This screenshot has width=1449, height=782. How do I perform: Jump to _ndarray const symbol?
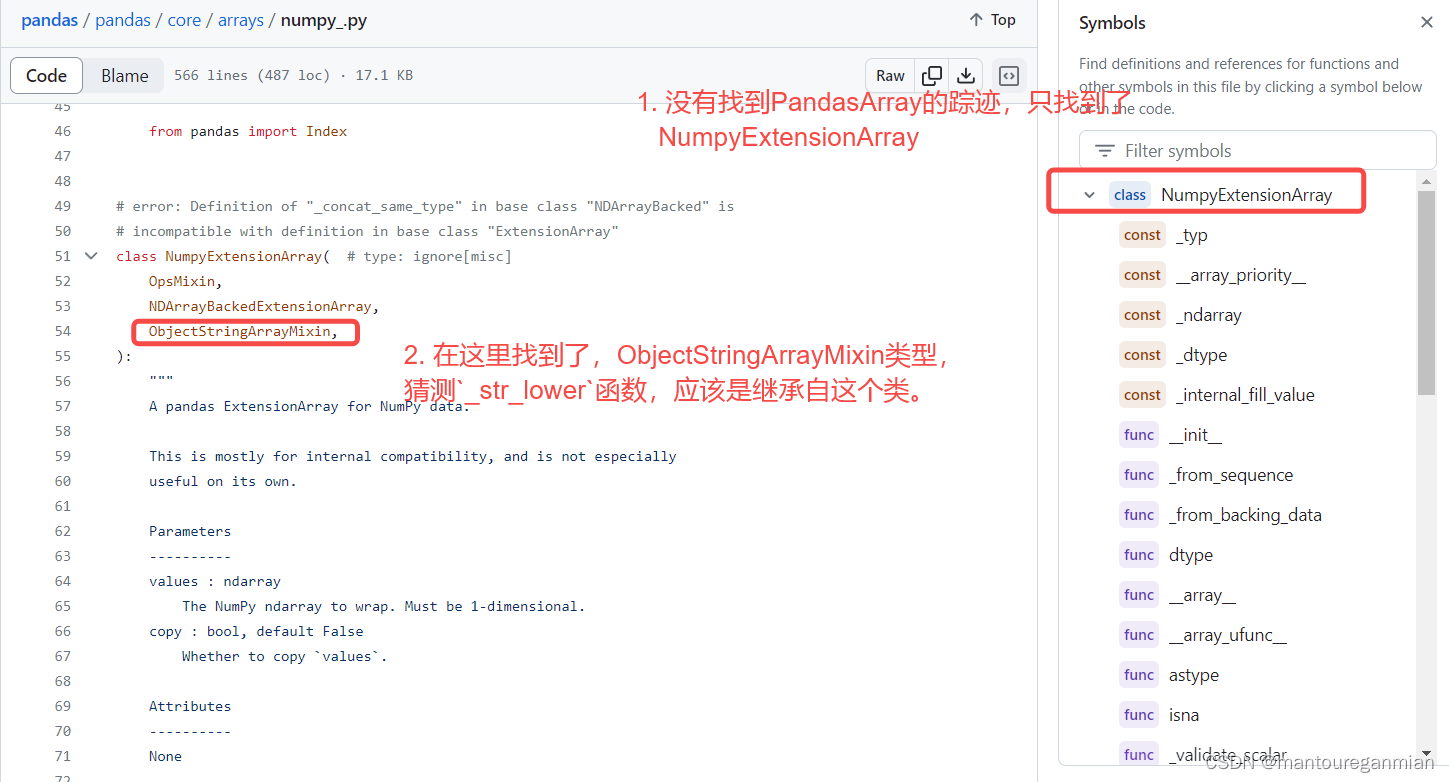1209,315
